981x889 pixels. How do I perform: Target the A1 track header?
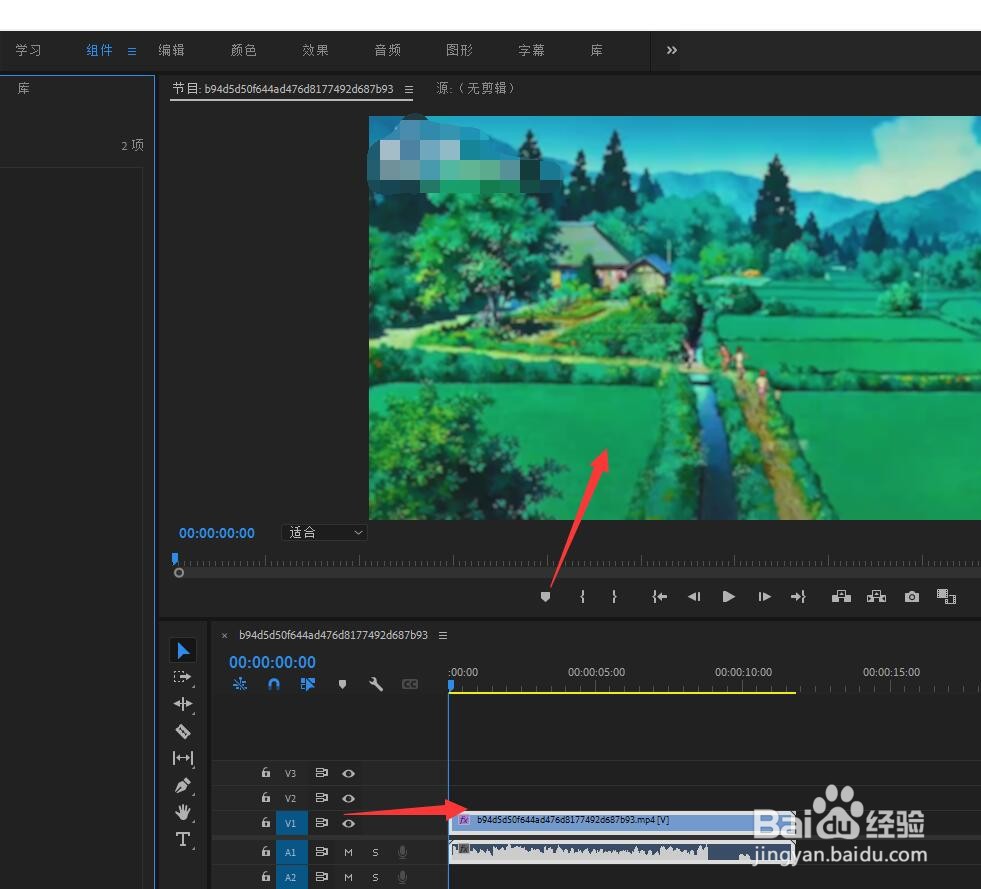coord(291,852)
